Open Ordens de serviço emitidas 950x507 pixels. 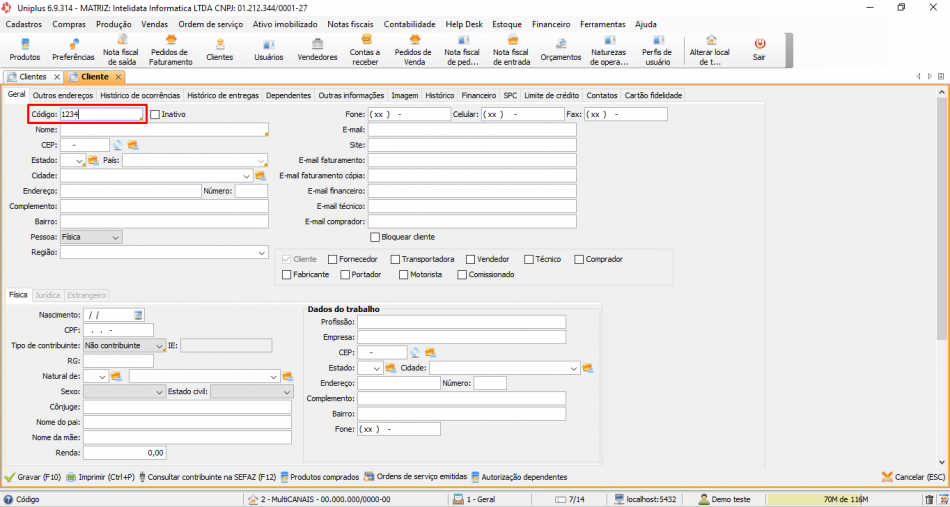click(x=415, y=477)
